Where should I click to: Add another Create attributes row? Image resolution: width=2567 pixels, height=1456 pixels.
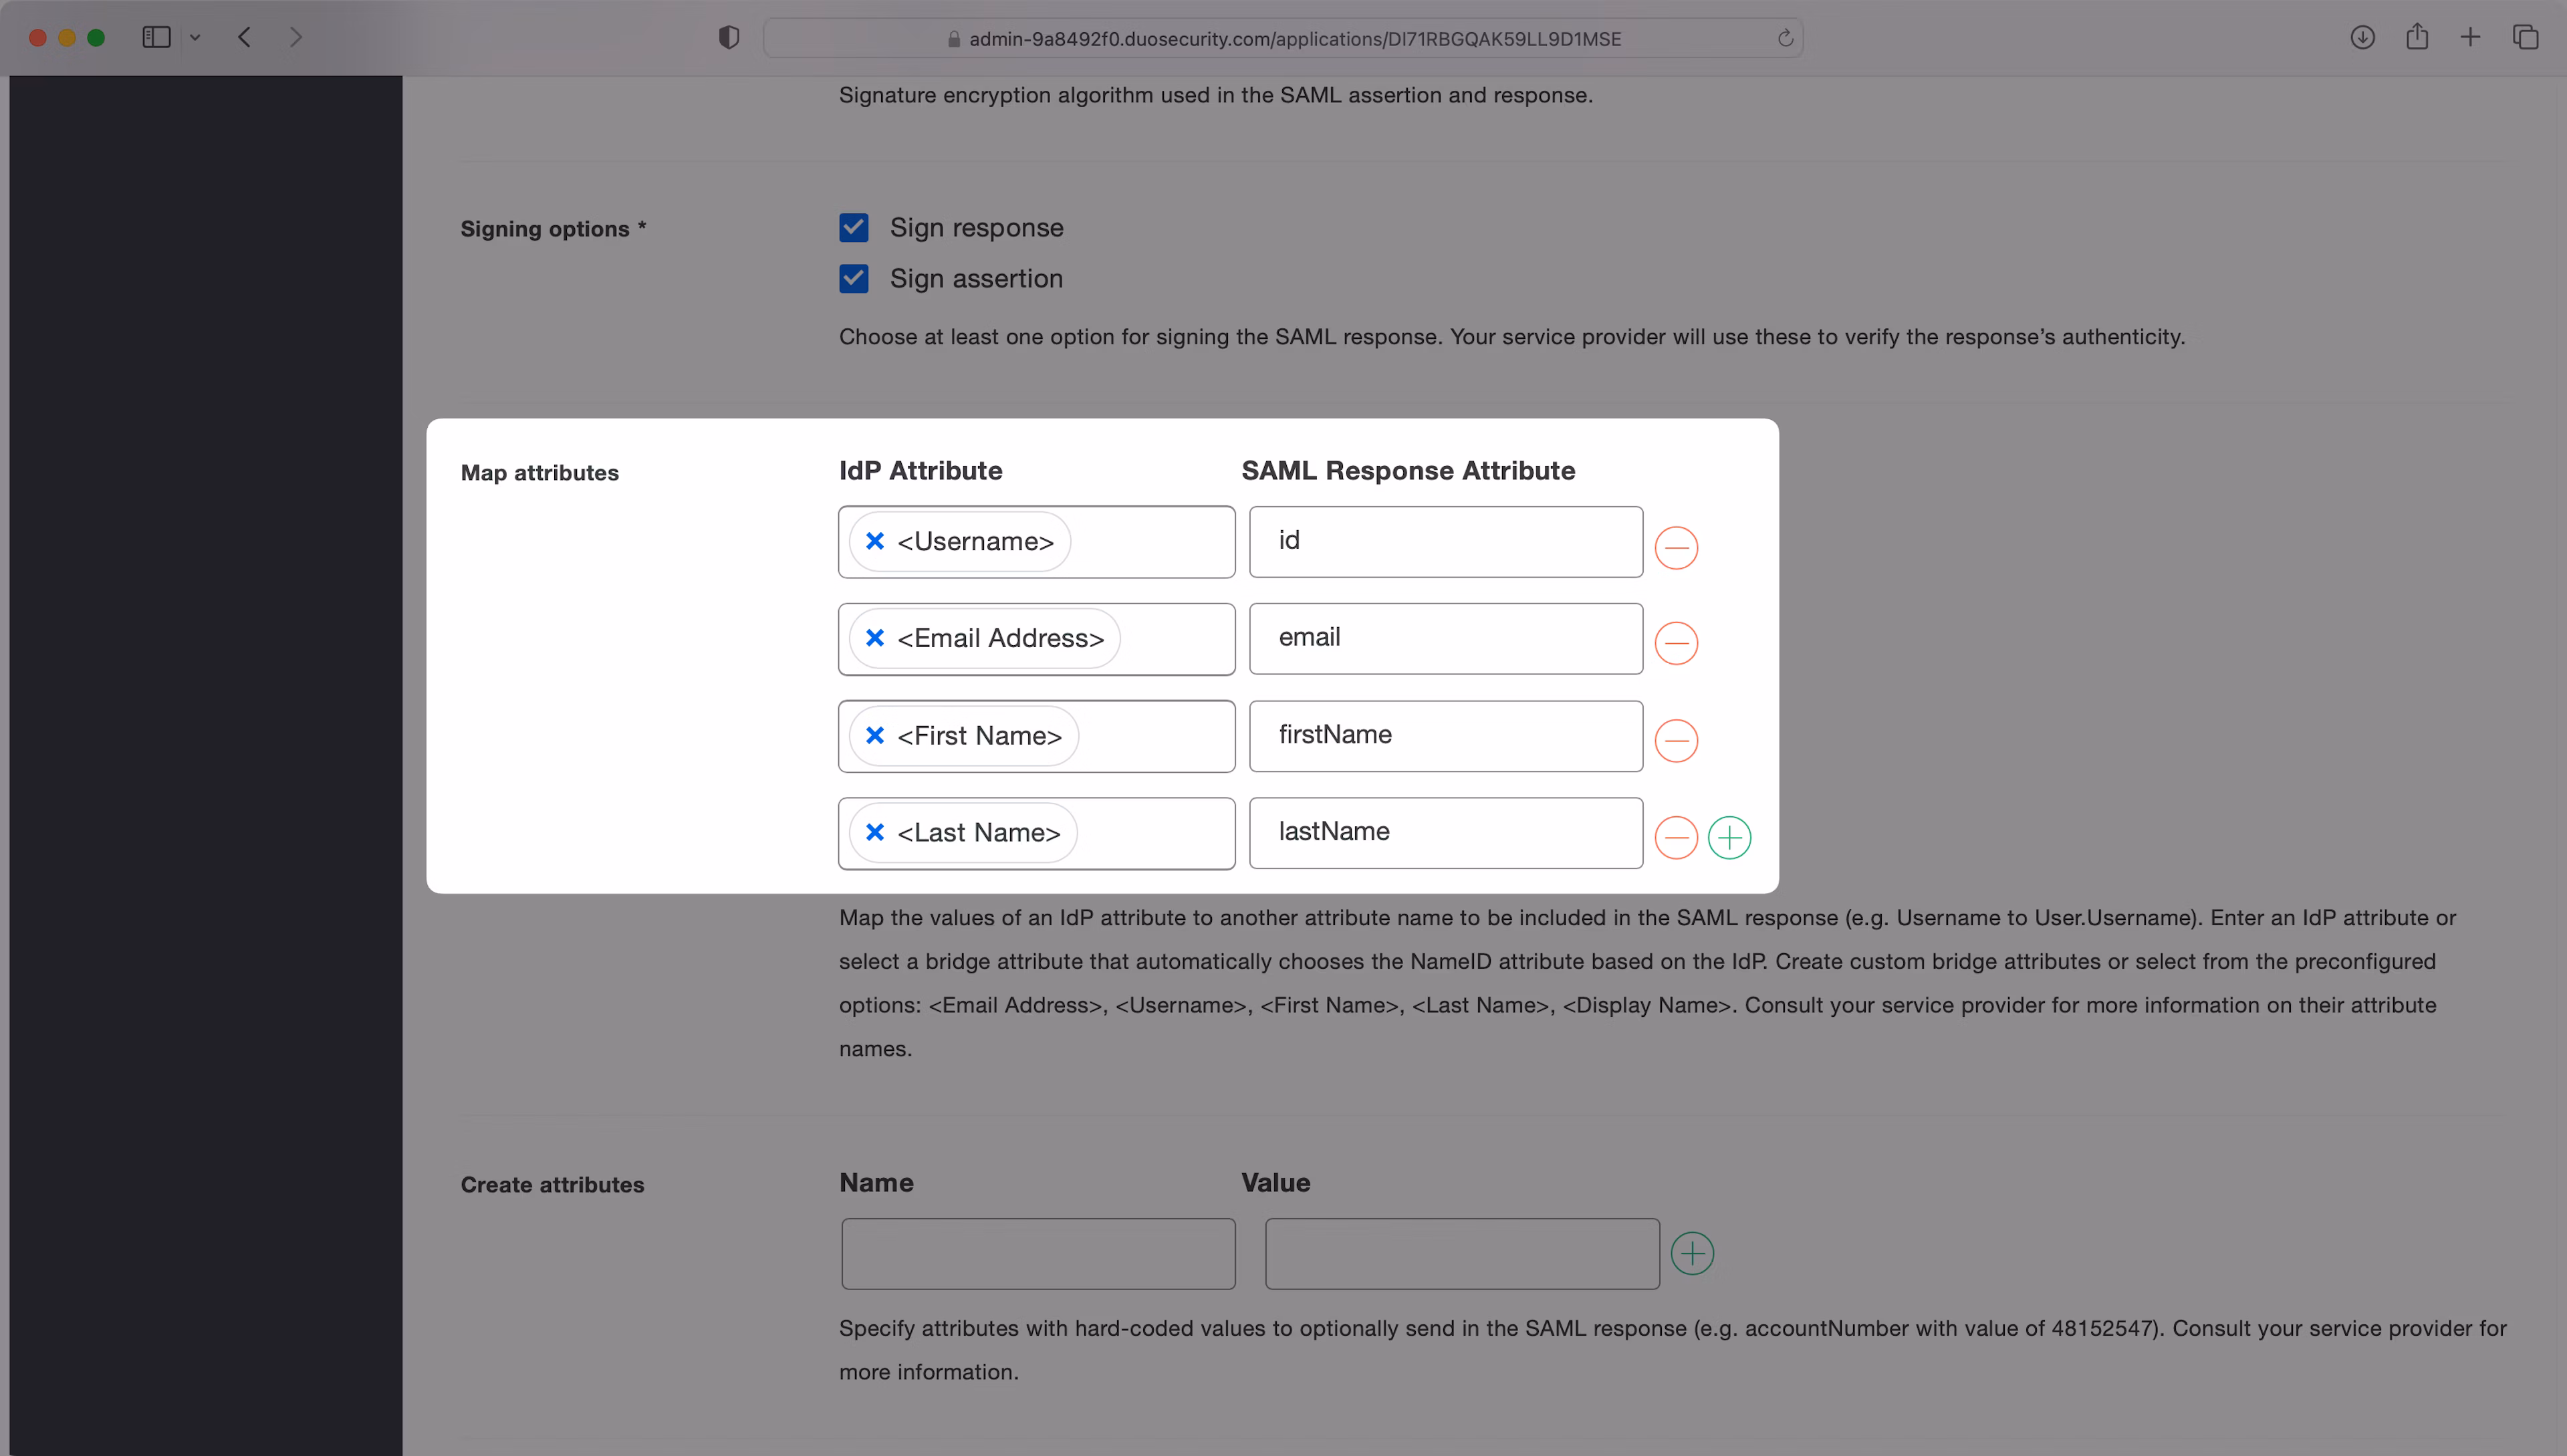(x=1692, y=1253)
